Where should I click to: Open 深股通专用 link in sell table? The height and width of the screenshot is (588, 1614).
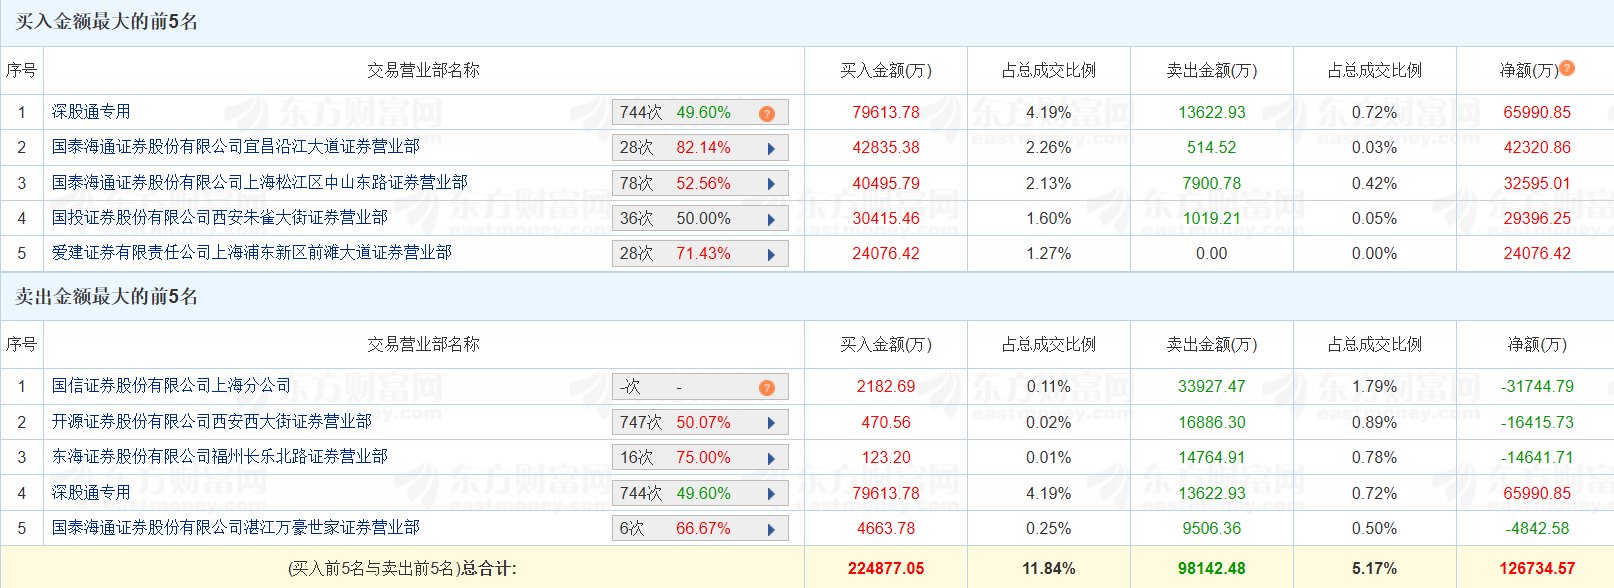coord(91,493)
